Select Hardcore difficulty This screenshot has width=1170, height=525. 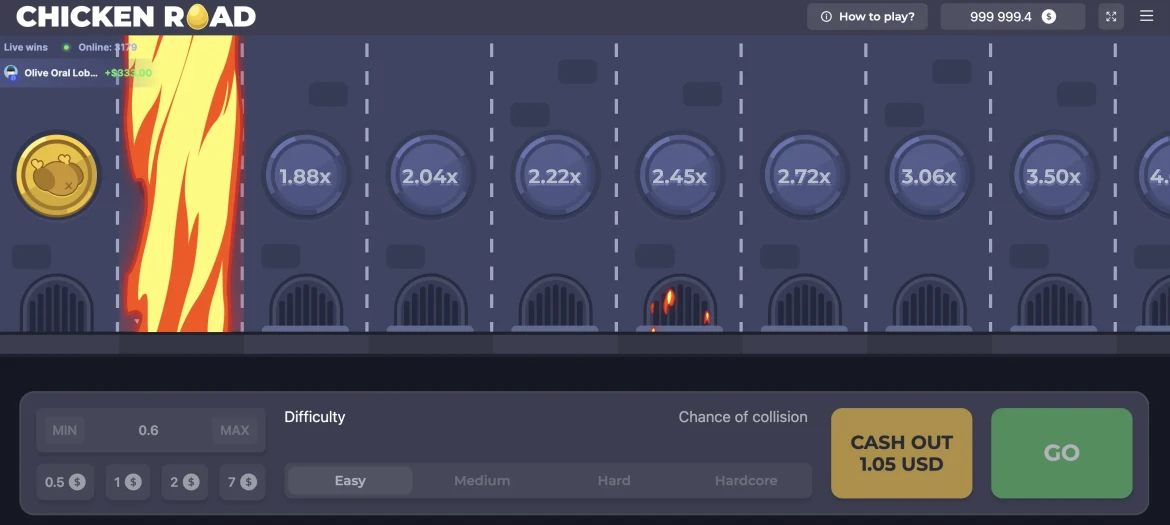tap(746, 481)
